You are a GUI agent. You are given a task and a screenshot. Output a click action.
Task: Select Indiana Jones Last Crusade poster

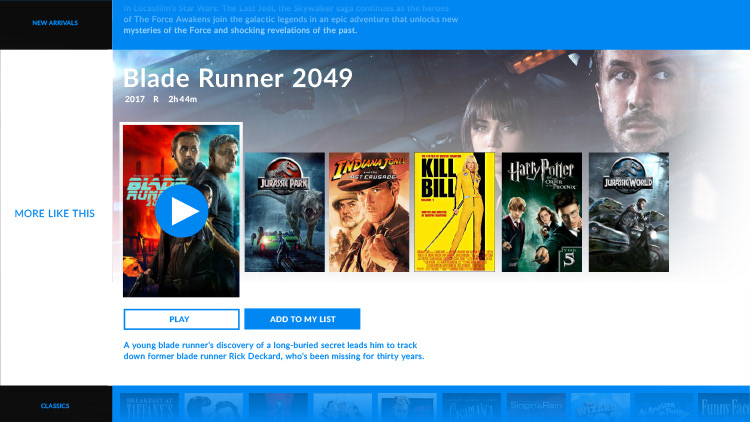(x=369, y=212)
